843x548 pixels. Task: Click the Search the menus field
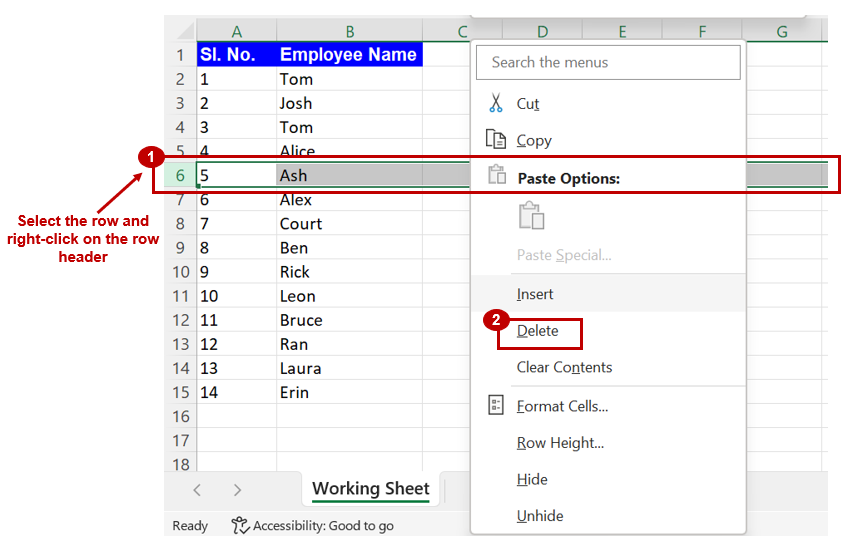608,62
